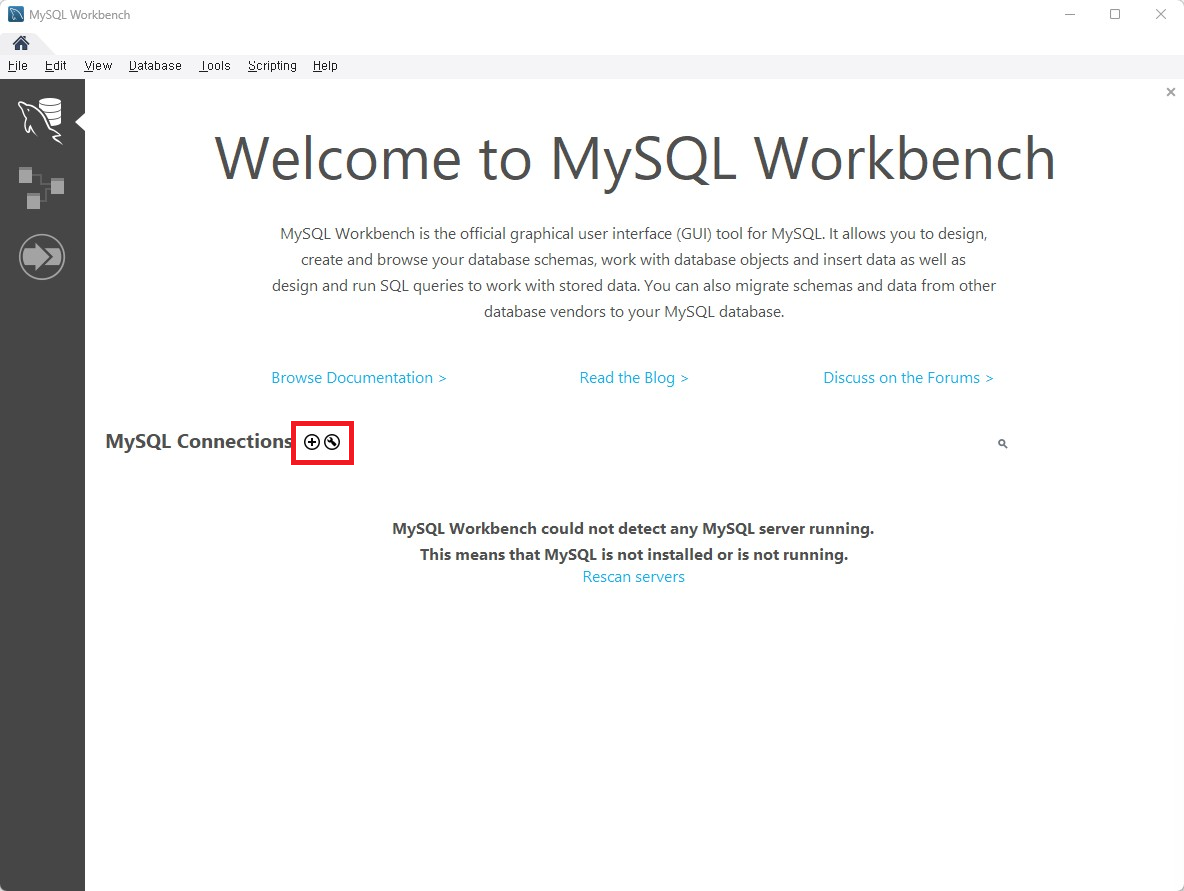Click the MySQL Connections heading

pyautogui.click(x=199, y=441)
